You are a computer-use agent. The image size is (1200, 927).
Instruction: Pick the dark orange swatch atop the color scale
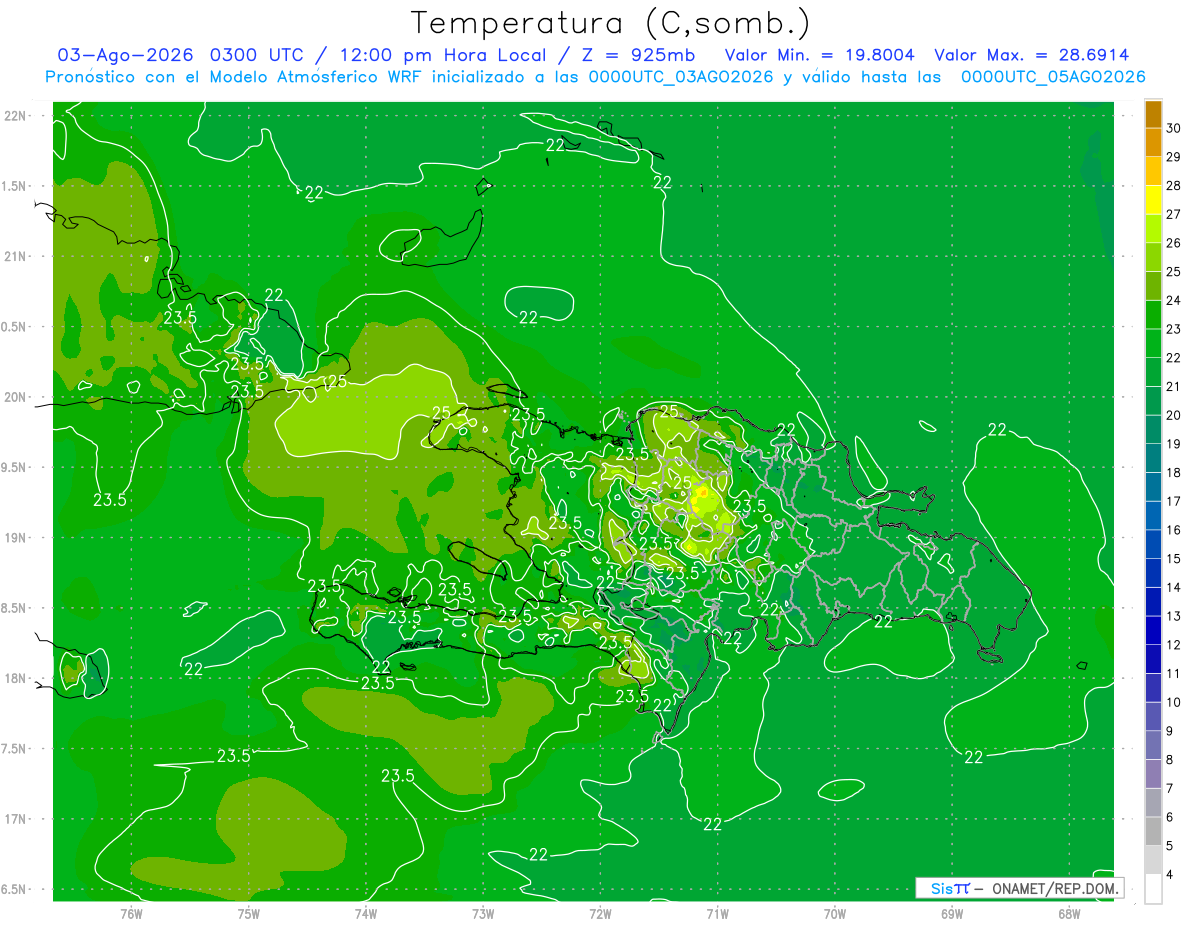pyautogui.click(x=1153, y=114)
